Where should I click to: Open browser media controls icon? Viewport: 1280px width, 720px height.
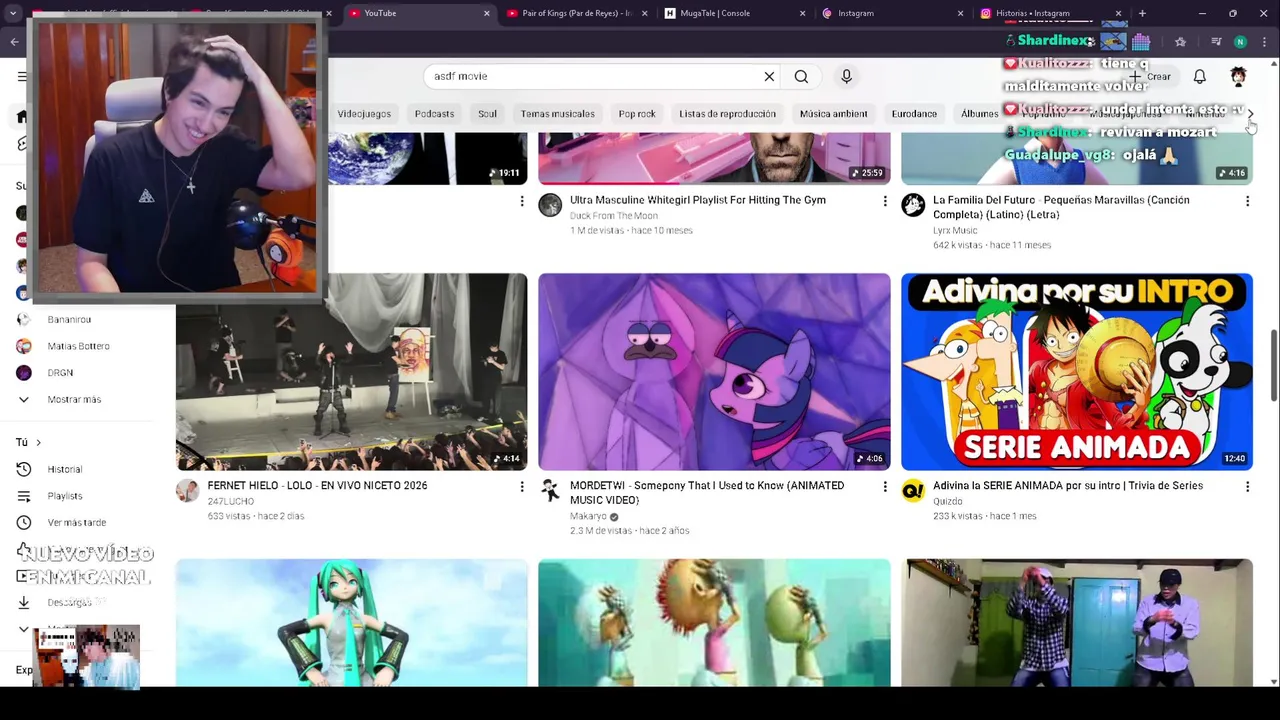1216,41
